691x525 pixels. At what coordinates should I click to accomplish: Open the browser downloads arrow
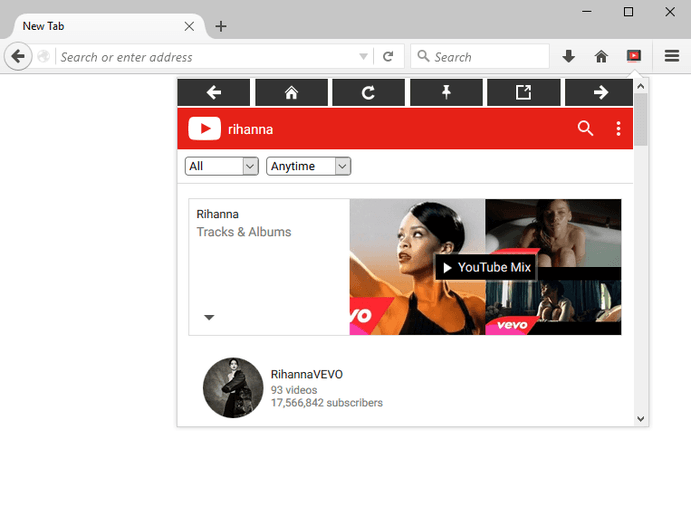coord(568,56)
